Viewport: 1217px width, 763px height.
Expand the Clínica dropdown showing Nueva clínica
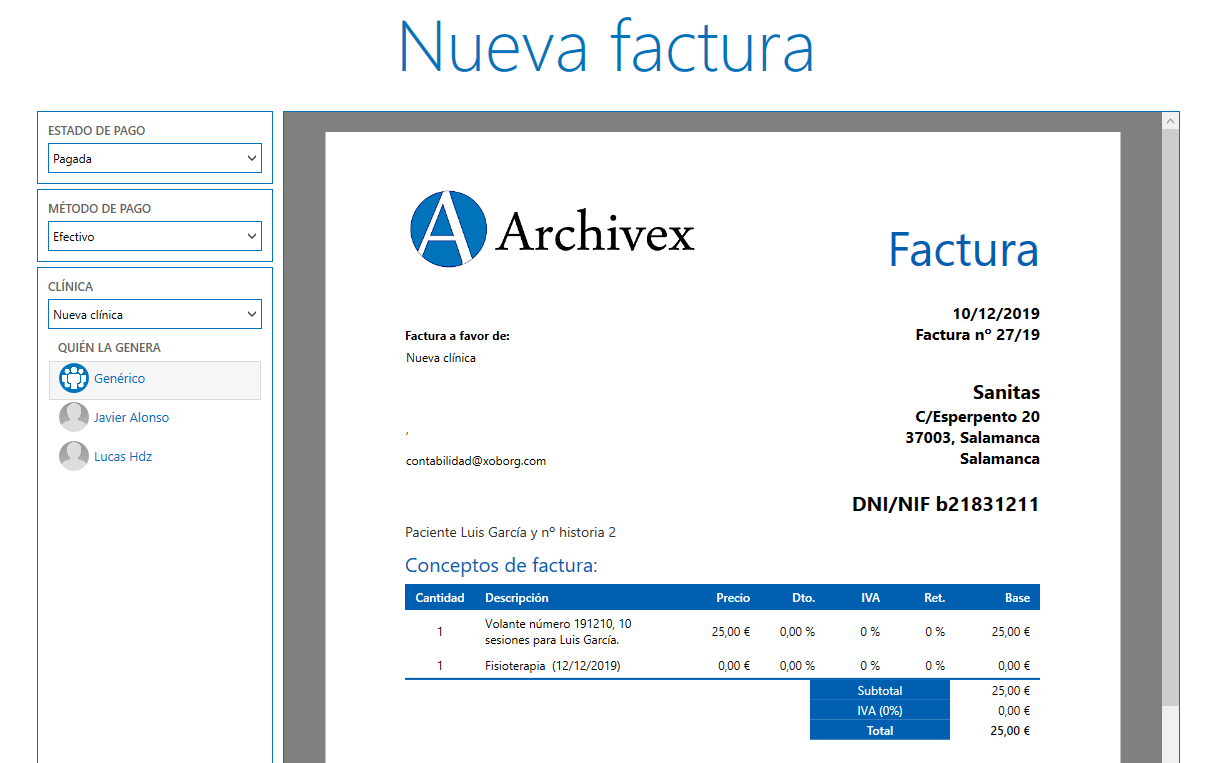click(x=154, y=313)
